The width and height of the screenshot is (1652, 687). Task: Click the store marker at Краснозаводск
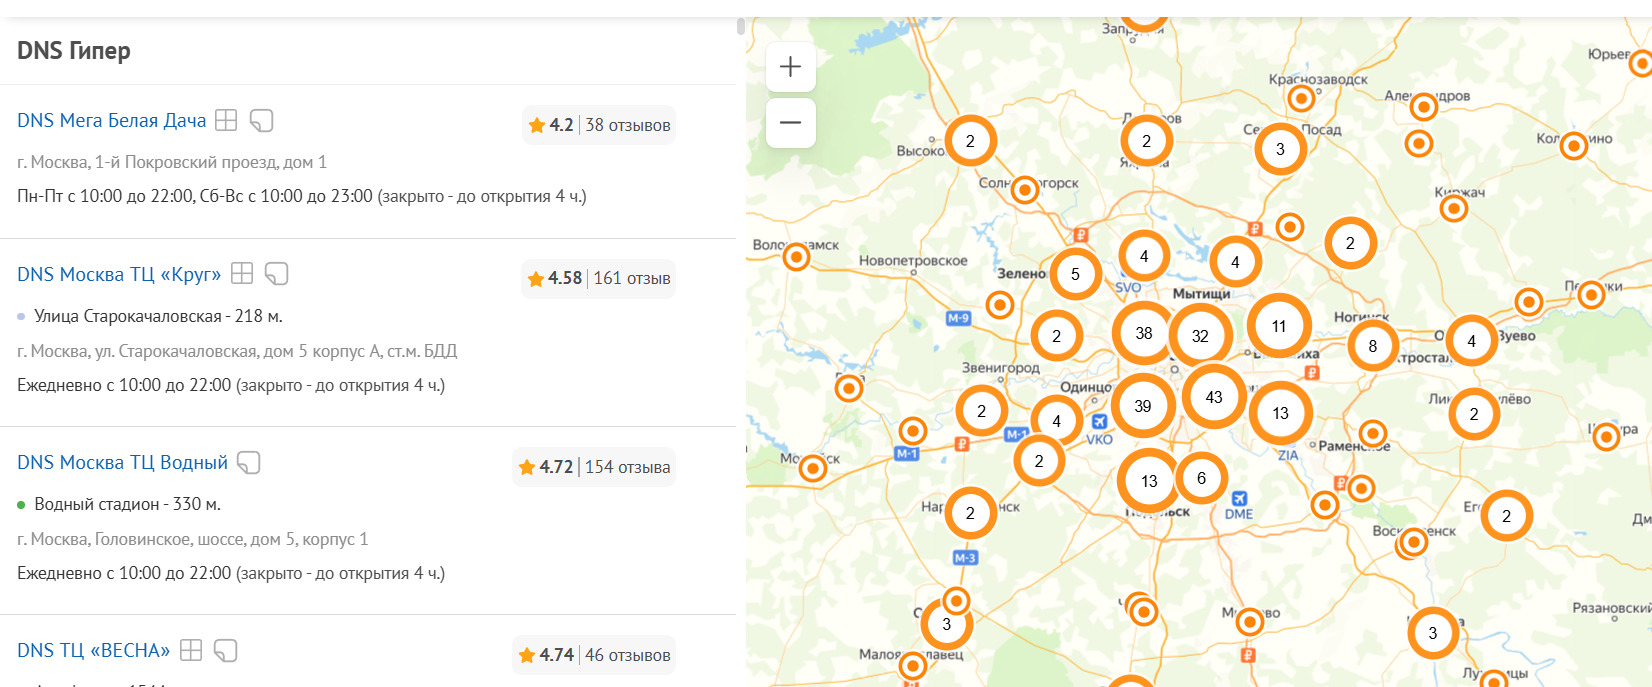pyautogui.click(x=1301, y=98)
